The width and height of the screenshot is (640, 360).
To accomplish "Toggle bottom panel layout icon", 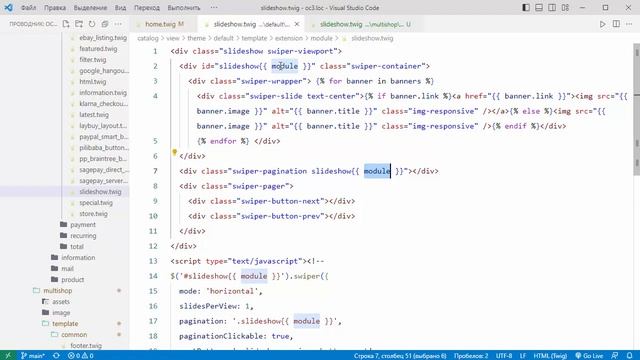I will (x=539, y=8).
